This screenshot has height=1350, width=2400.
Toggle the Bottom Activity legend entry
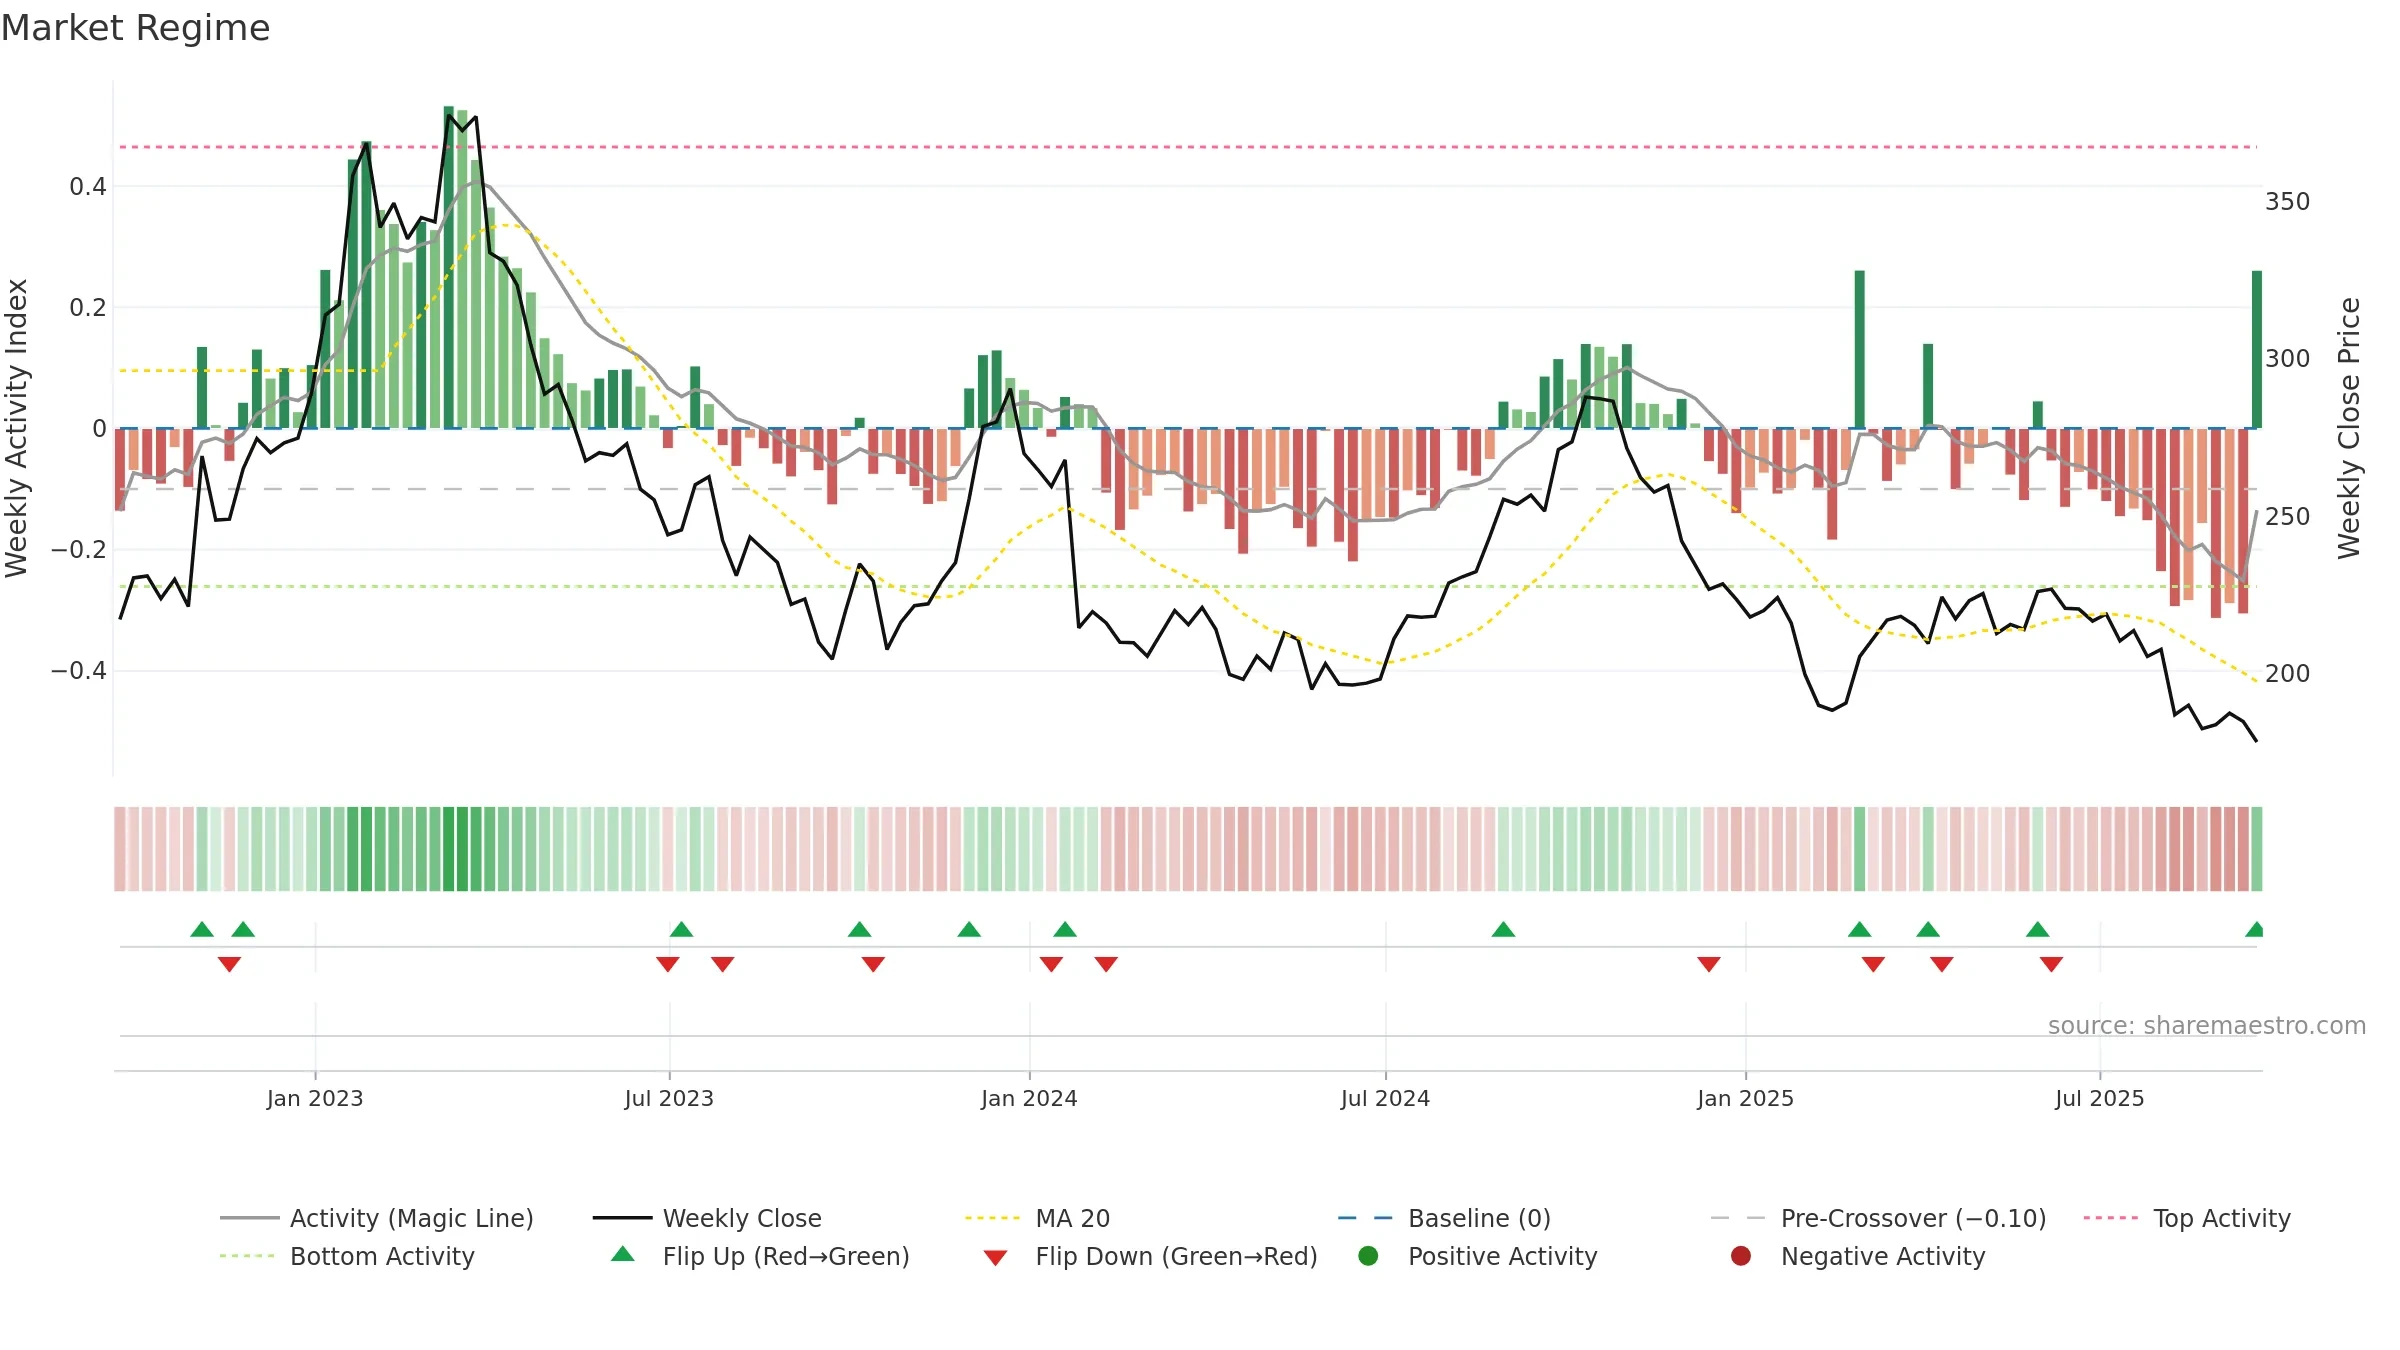click(x=347, y=1256)
